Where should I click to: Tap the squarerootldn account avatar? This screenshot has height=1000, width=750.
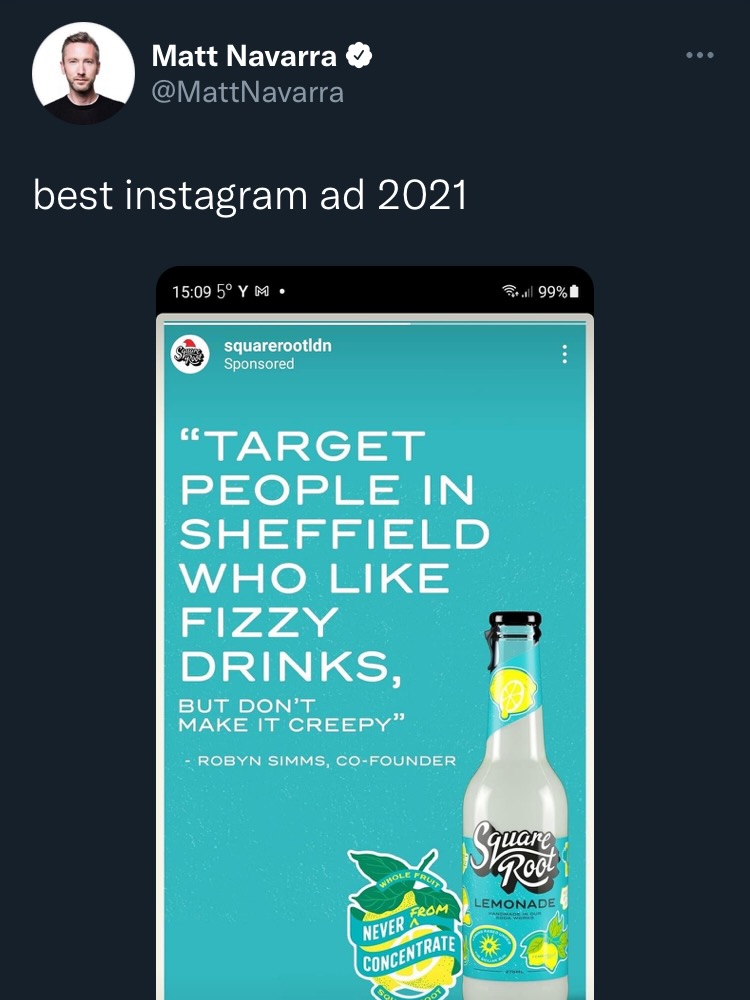tap(190, 354)
